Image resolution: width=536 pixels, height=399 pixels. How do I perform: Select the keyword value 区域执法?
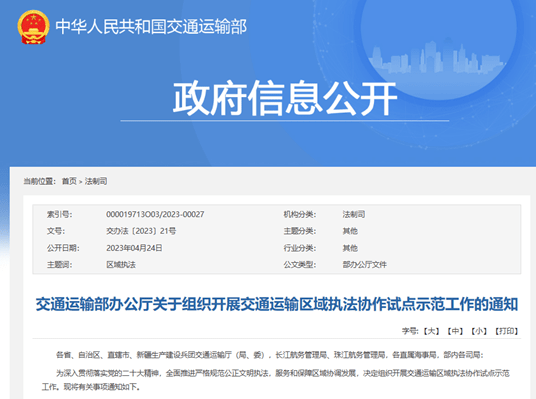pos(121,265)
